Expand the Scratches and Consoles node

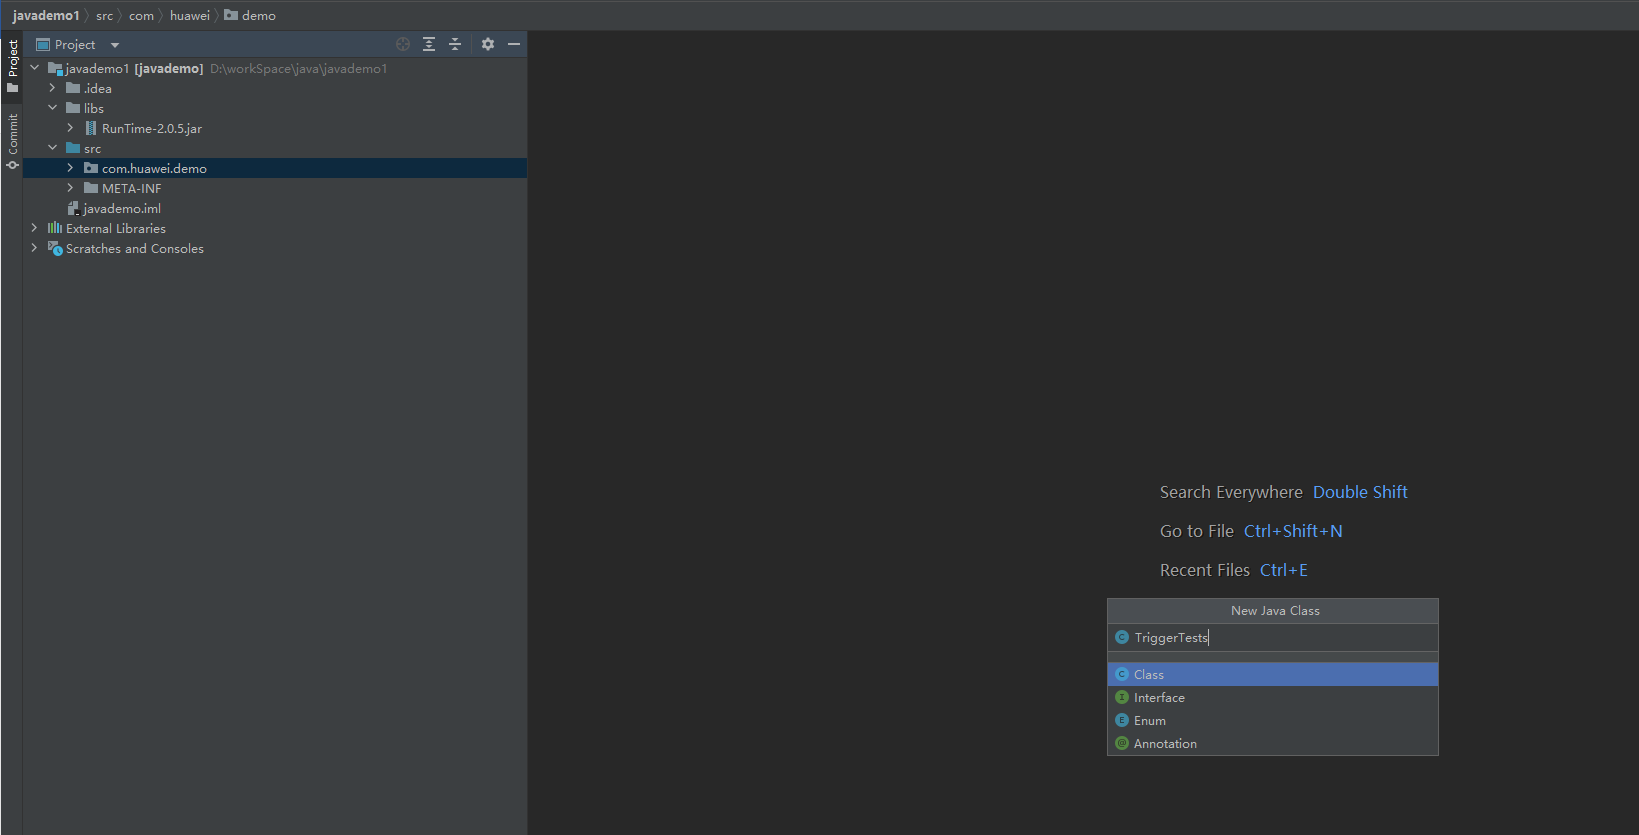pos(34,248)
